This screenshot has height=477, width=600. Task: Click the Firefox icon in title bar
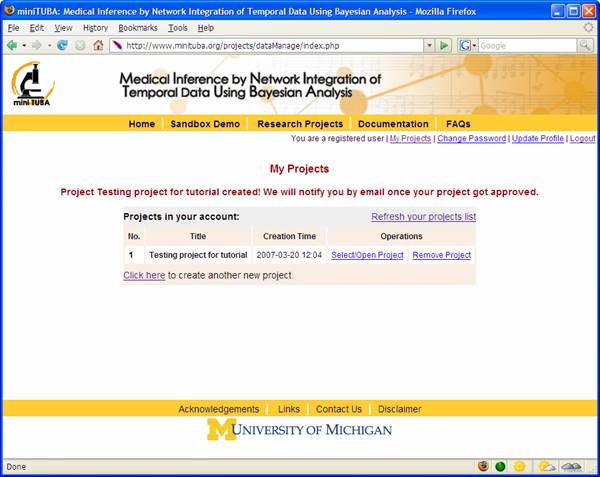9,11
